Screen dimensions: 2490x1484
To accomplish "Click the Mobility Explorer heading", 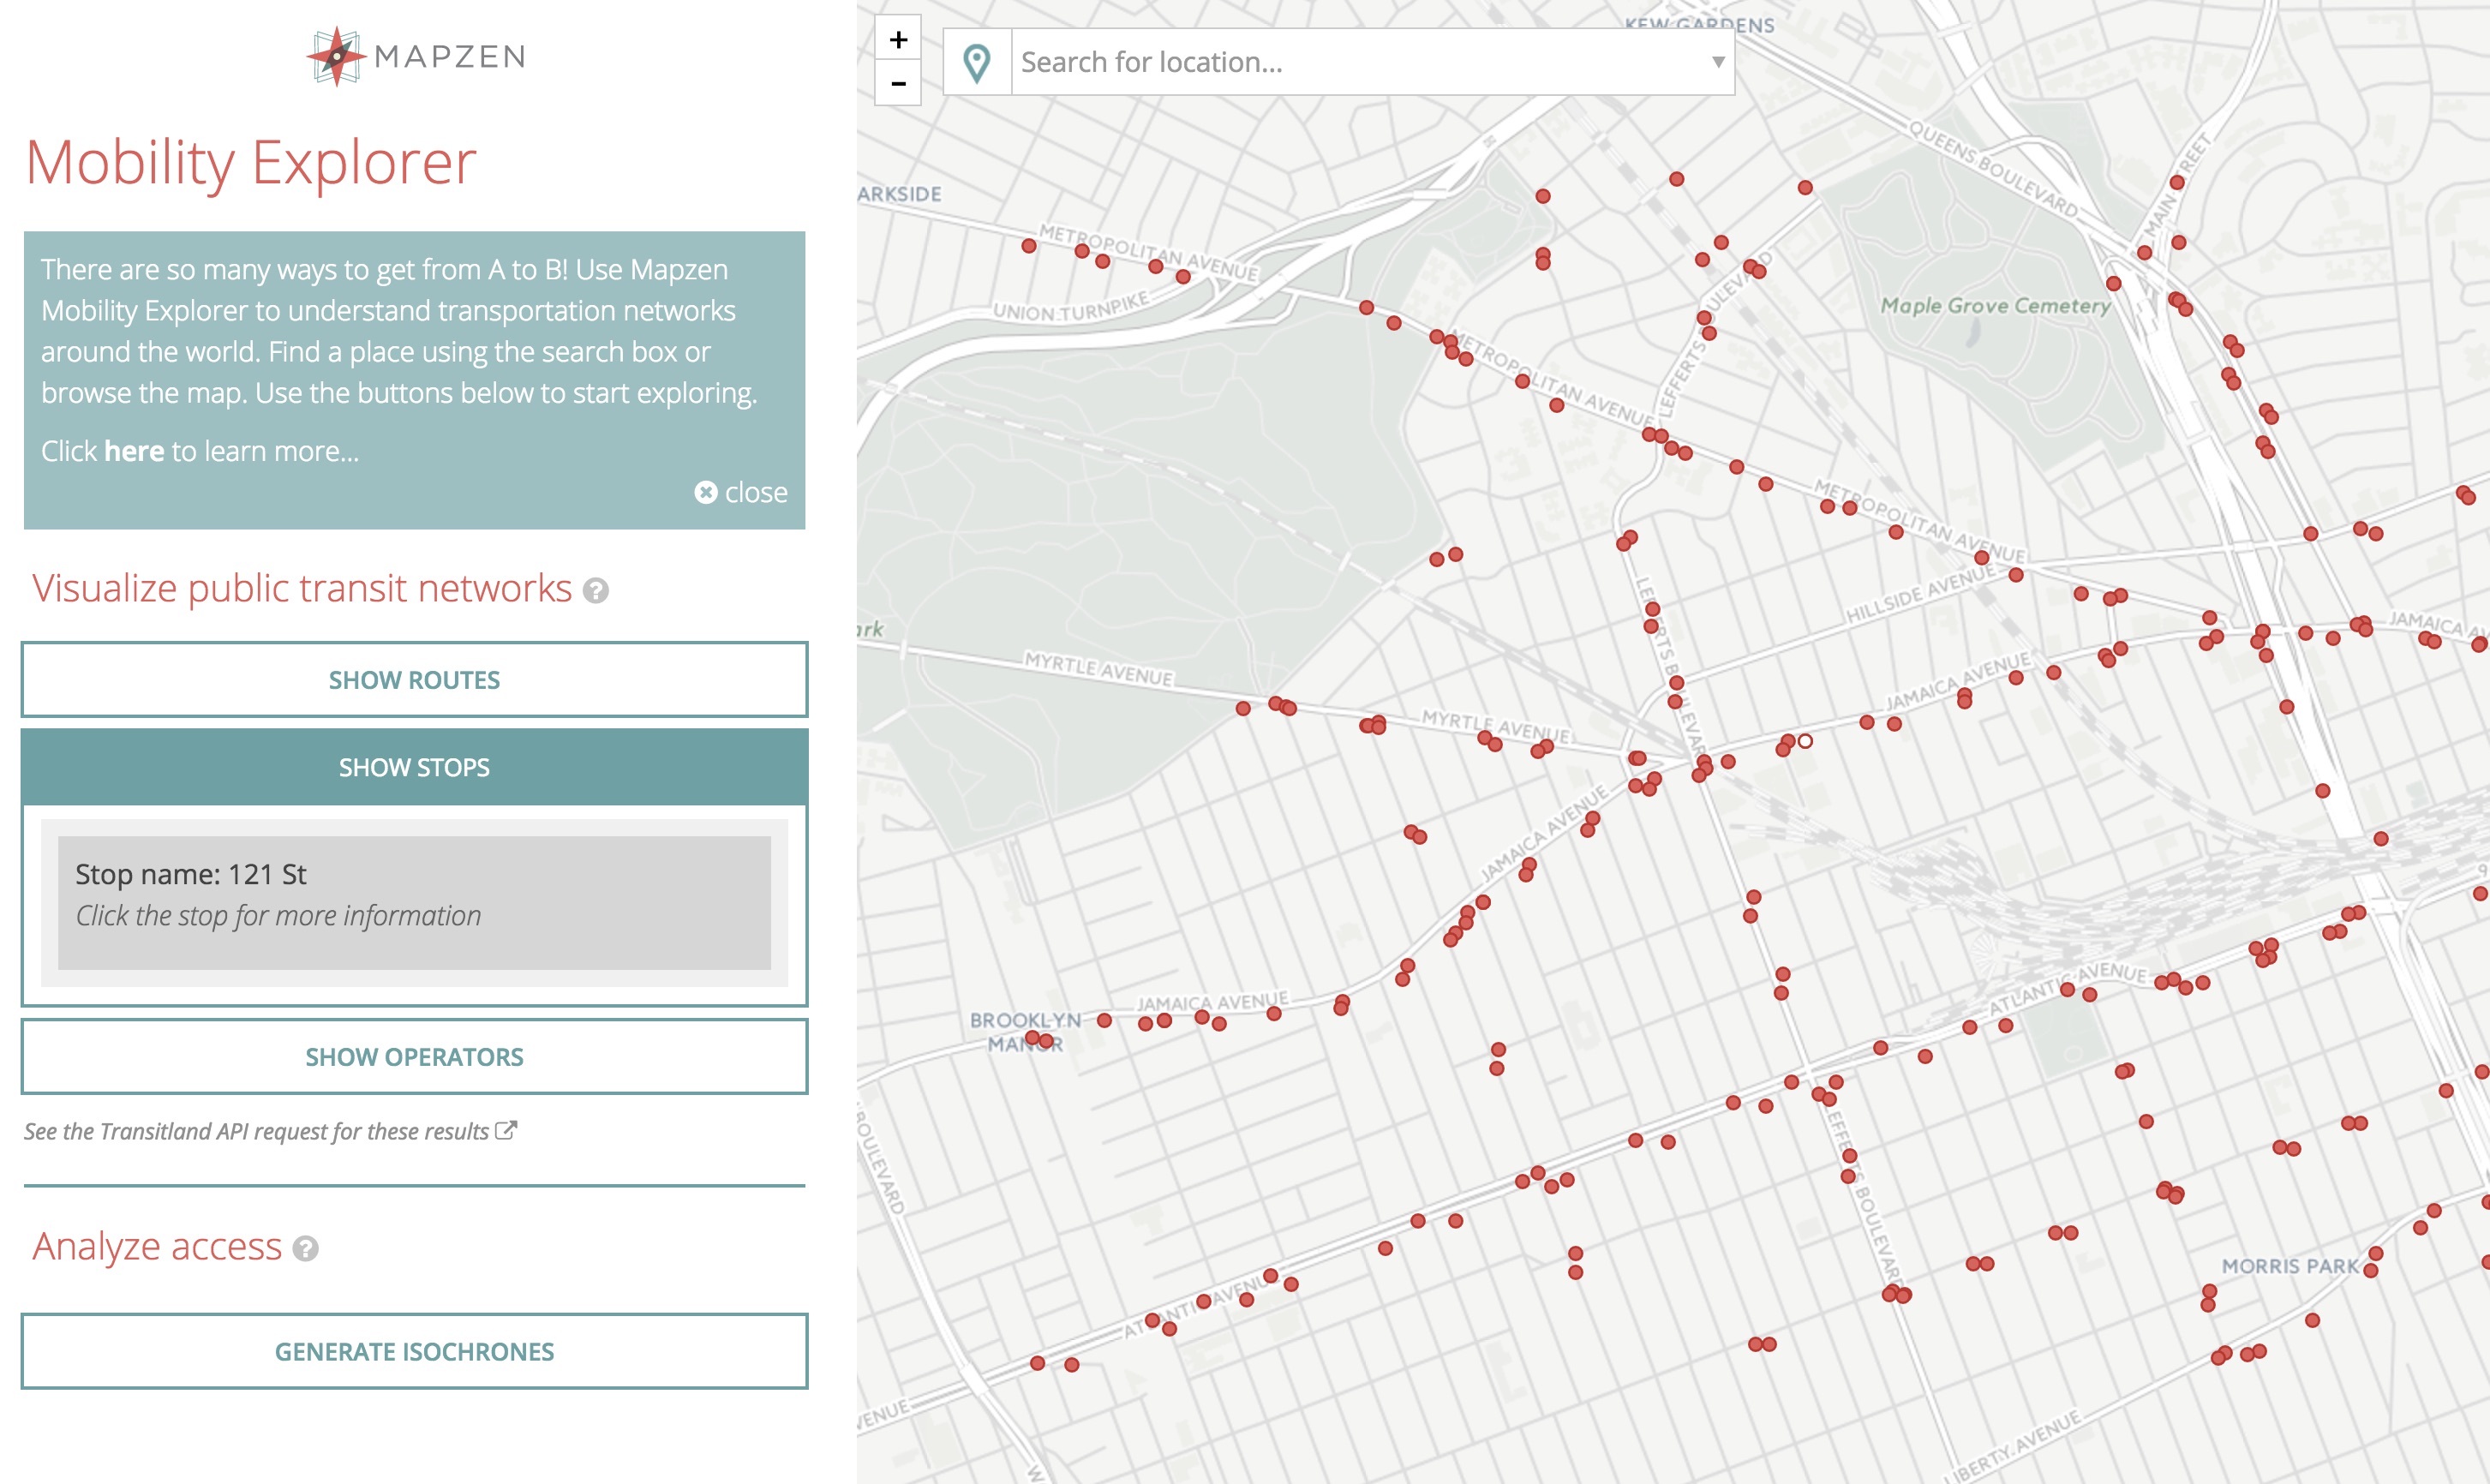I will click(x=251, y=162).
